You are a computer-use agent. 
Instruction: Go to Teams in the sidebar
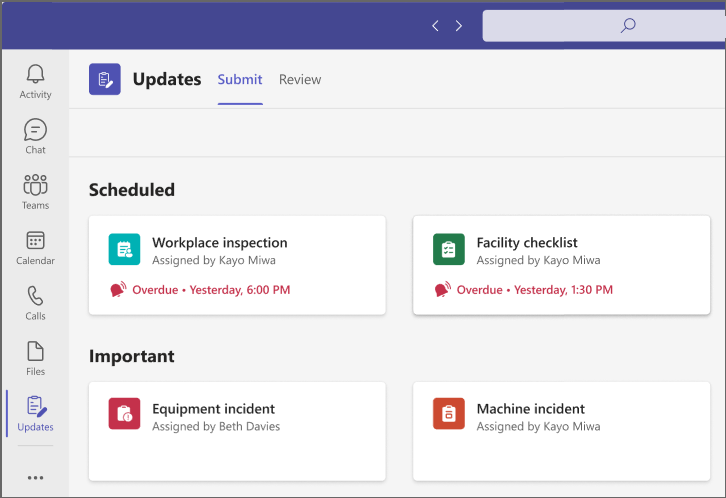(x=35, y=192)
